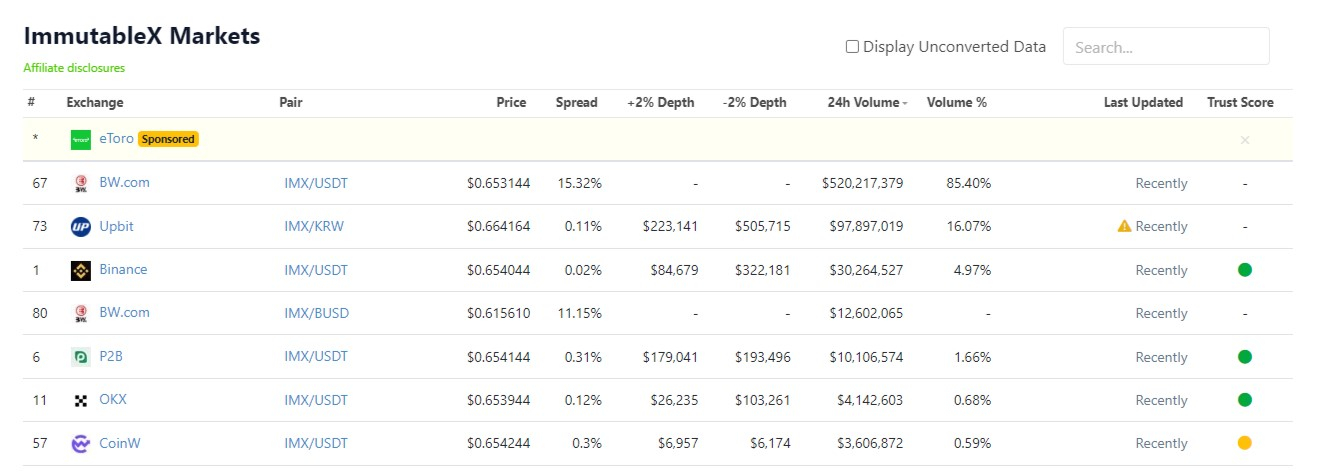Click the Sponsored badge
The height and width of the screenshot is (475, 1325).
coord(168,139)
